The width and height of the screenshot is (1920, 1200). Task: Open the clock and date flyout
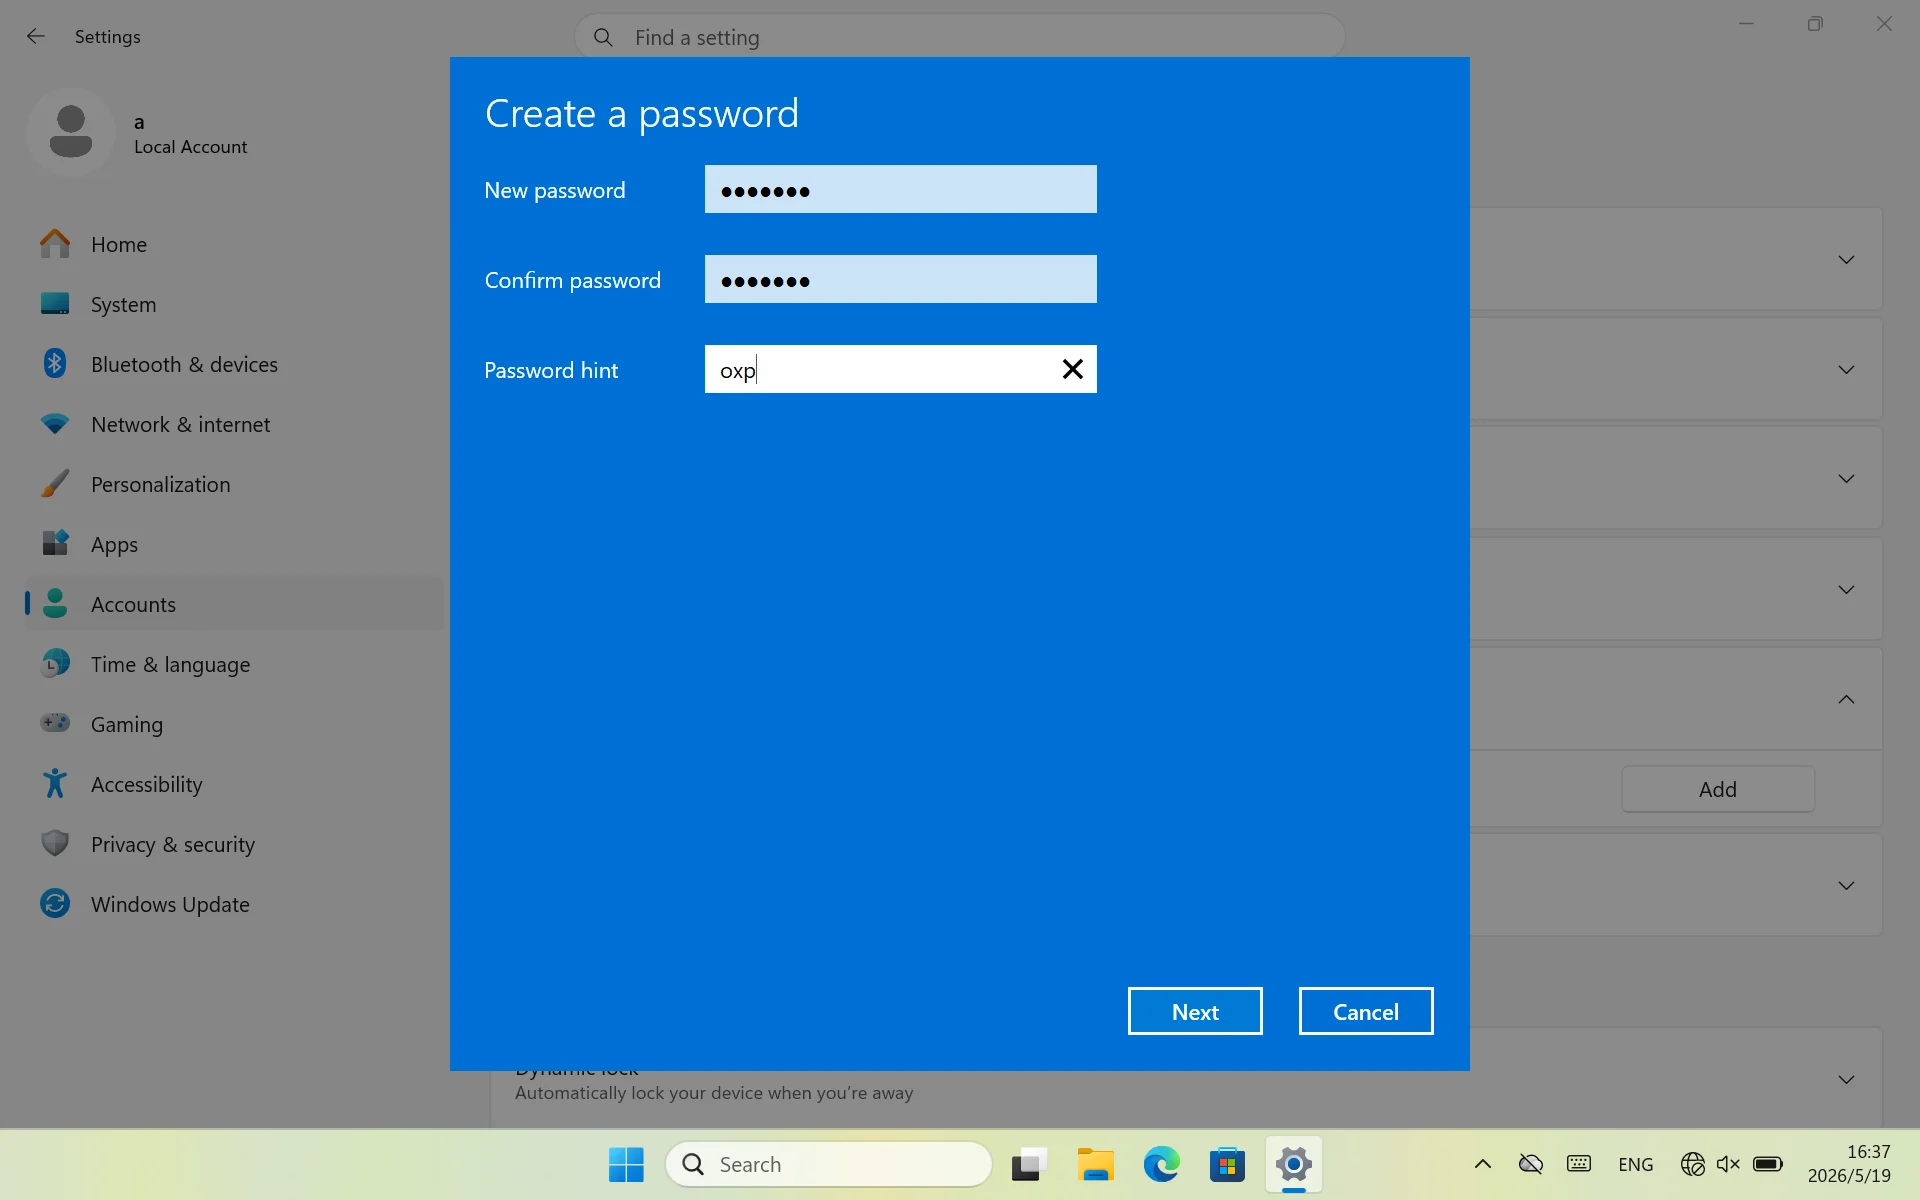[1849, 1164]
